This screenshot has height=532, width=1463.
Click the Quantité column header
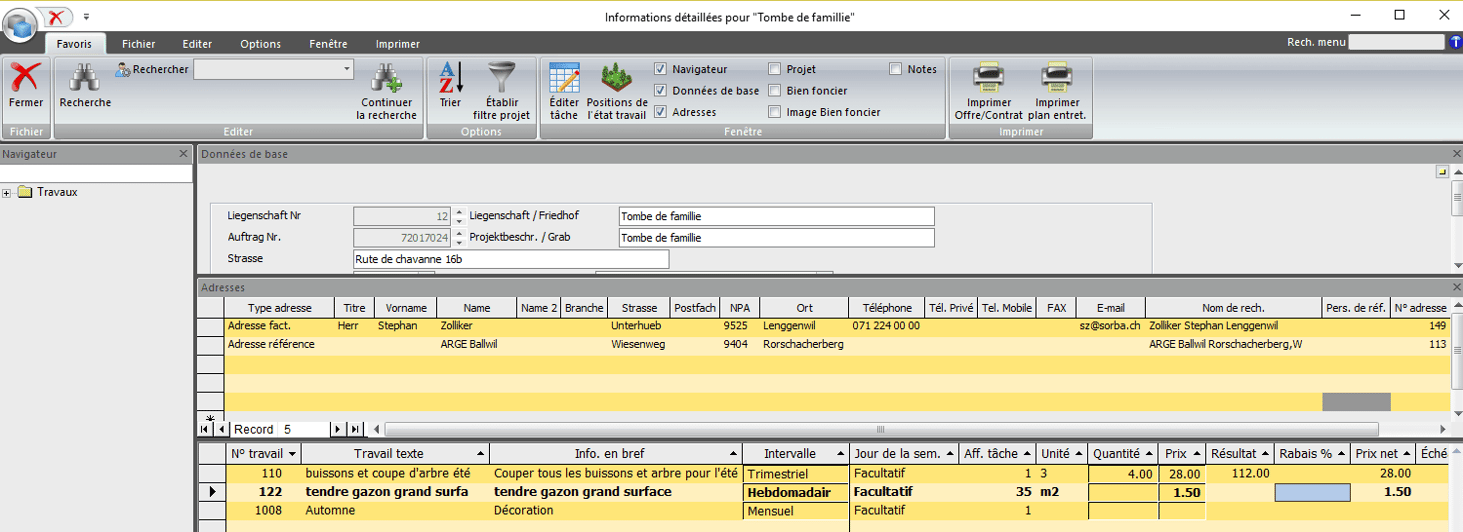tap(1123, 454)
